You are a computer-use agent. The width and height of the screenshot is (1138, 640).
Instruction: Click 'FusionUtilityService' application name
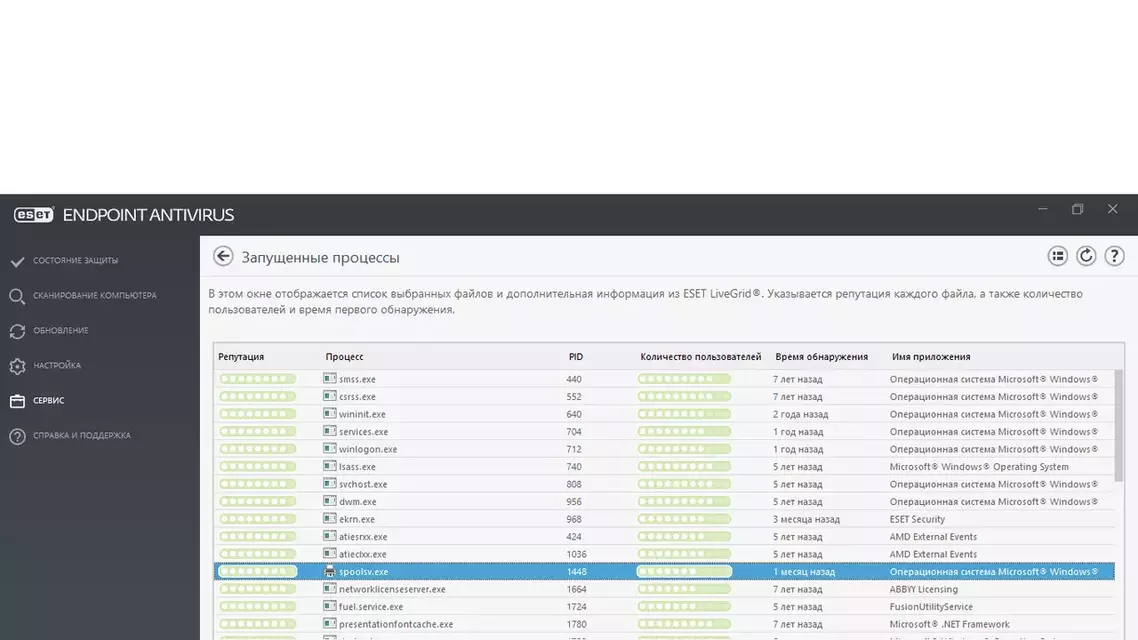click(931, 606)
